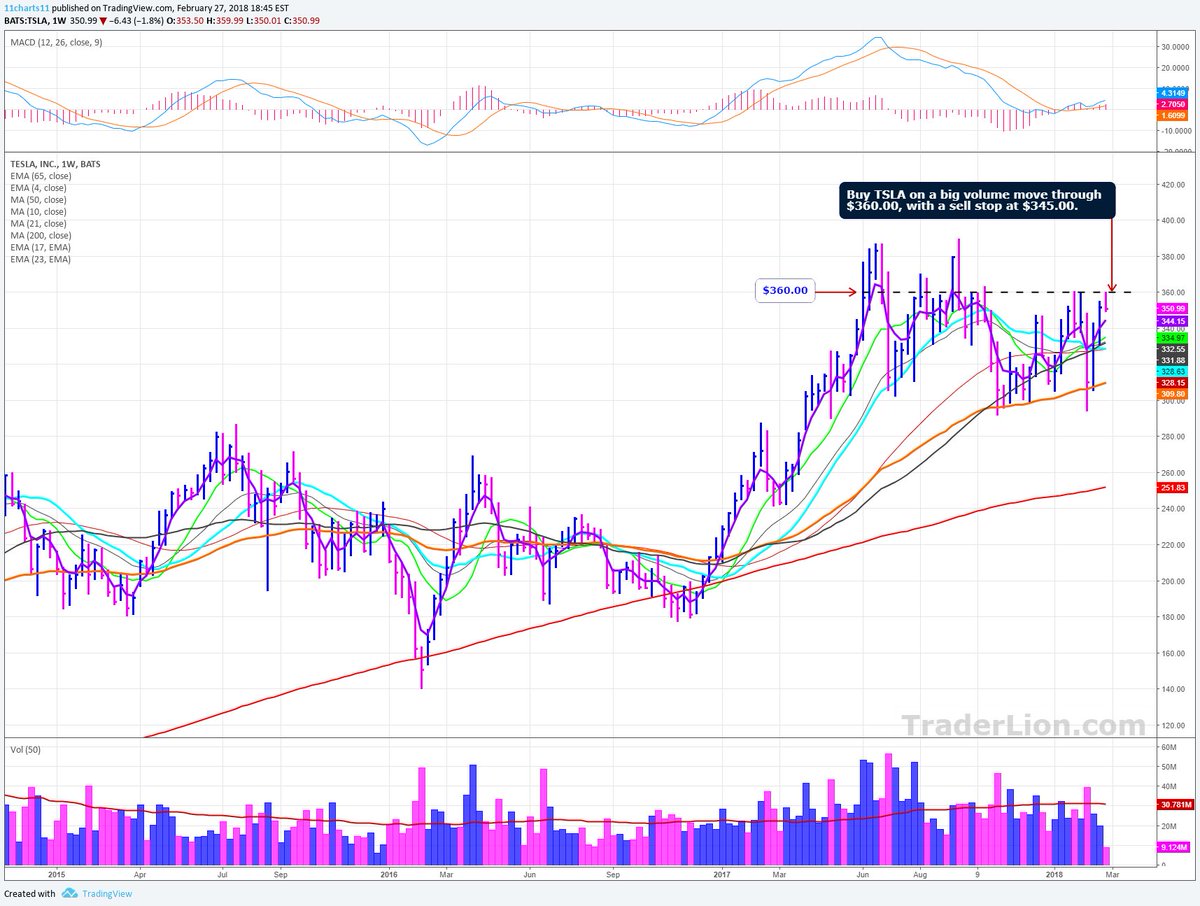
Task: Open the 11charts11 author link
Action: tap(26, 6)
